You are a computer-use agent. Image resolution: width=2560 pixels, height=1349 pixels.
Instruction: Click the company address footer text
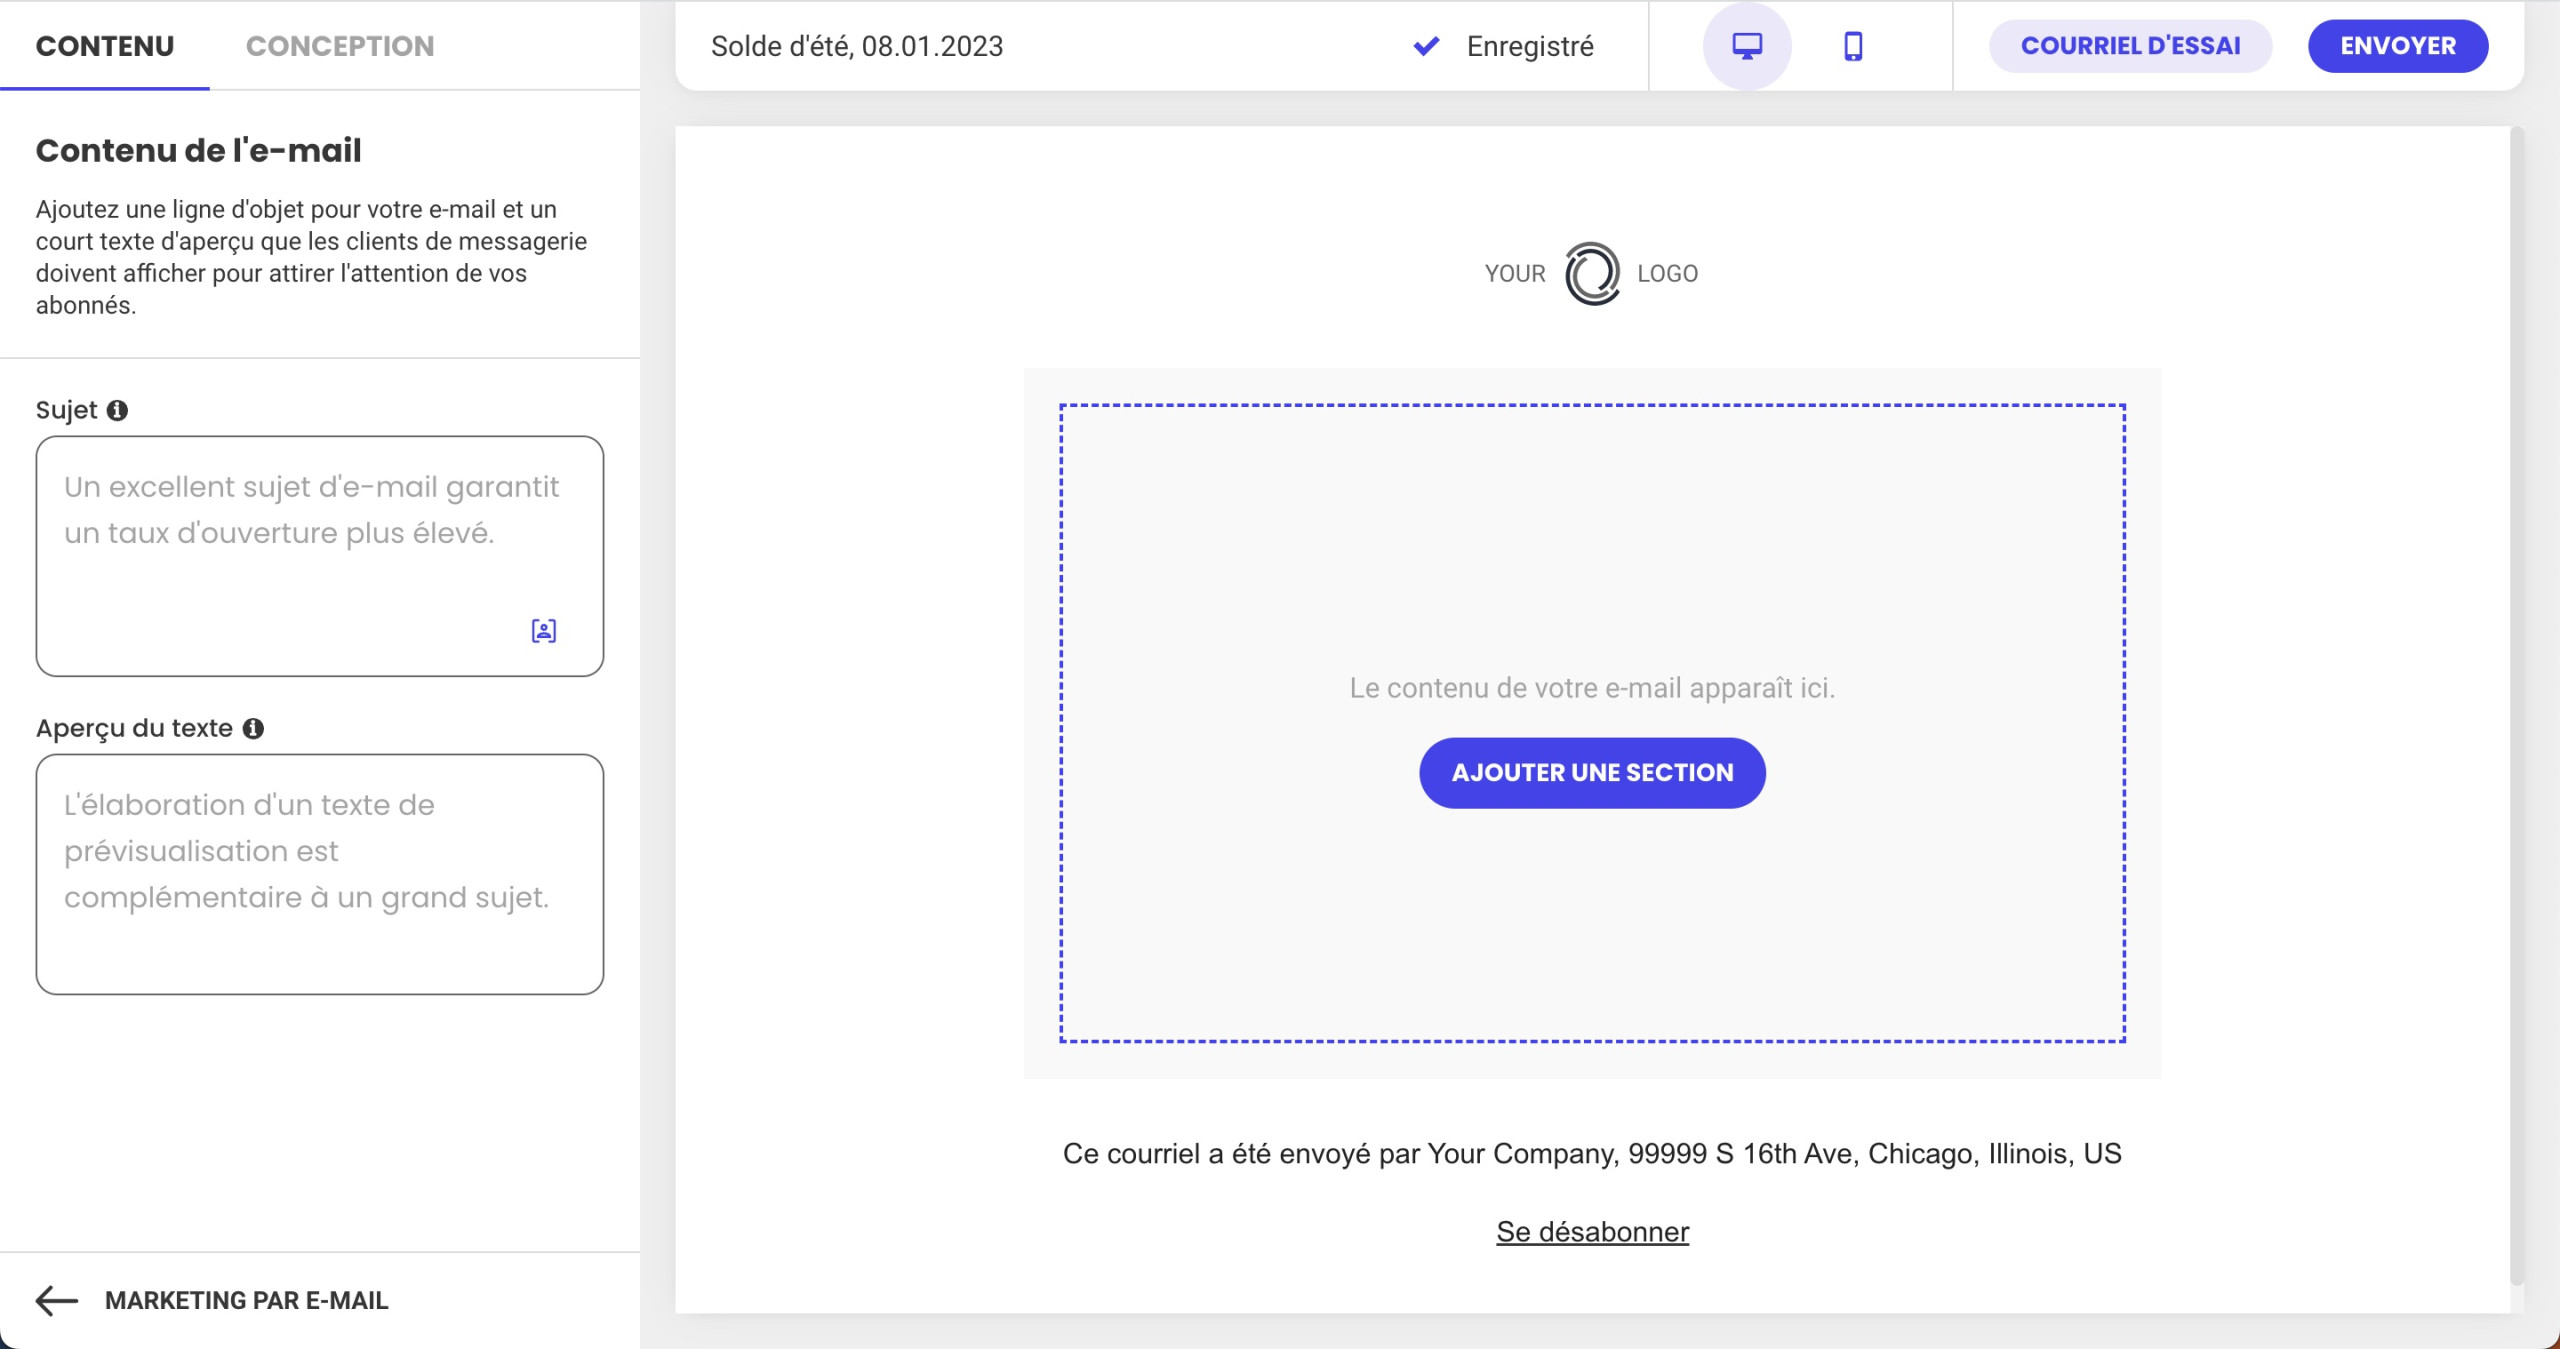point(1592,1154)
